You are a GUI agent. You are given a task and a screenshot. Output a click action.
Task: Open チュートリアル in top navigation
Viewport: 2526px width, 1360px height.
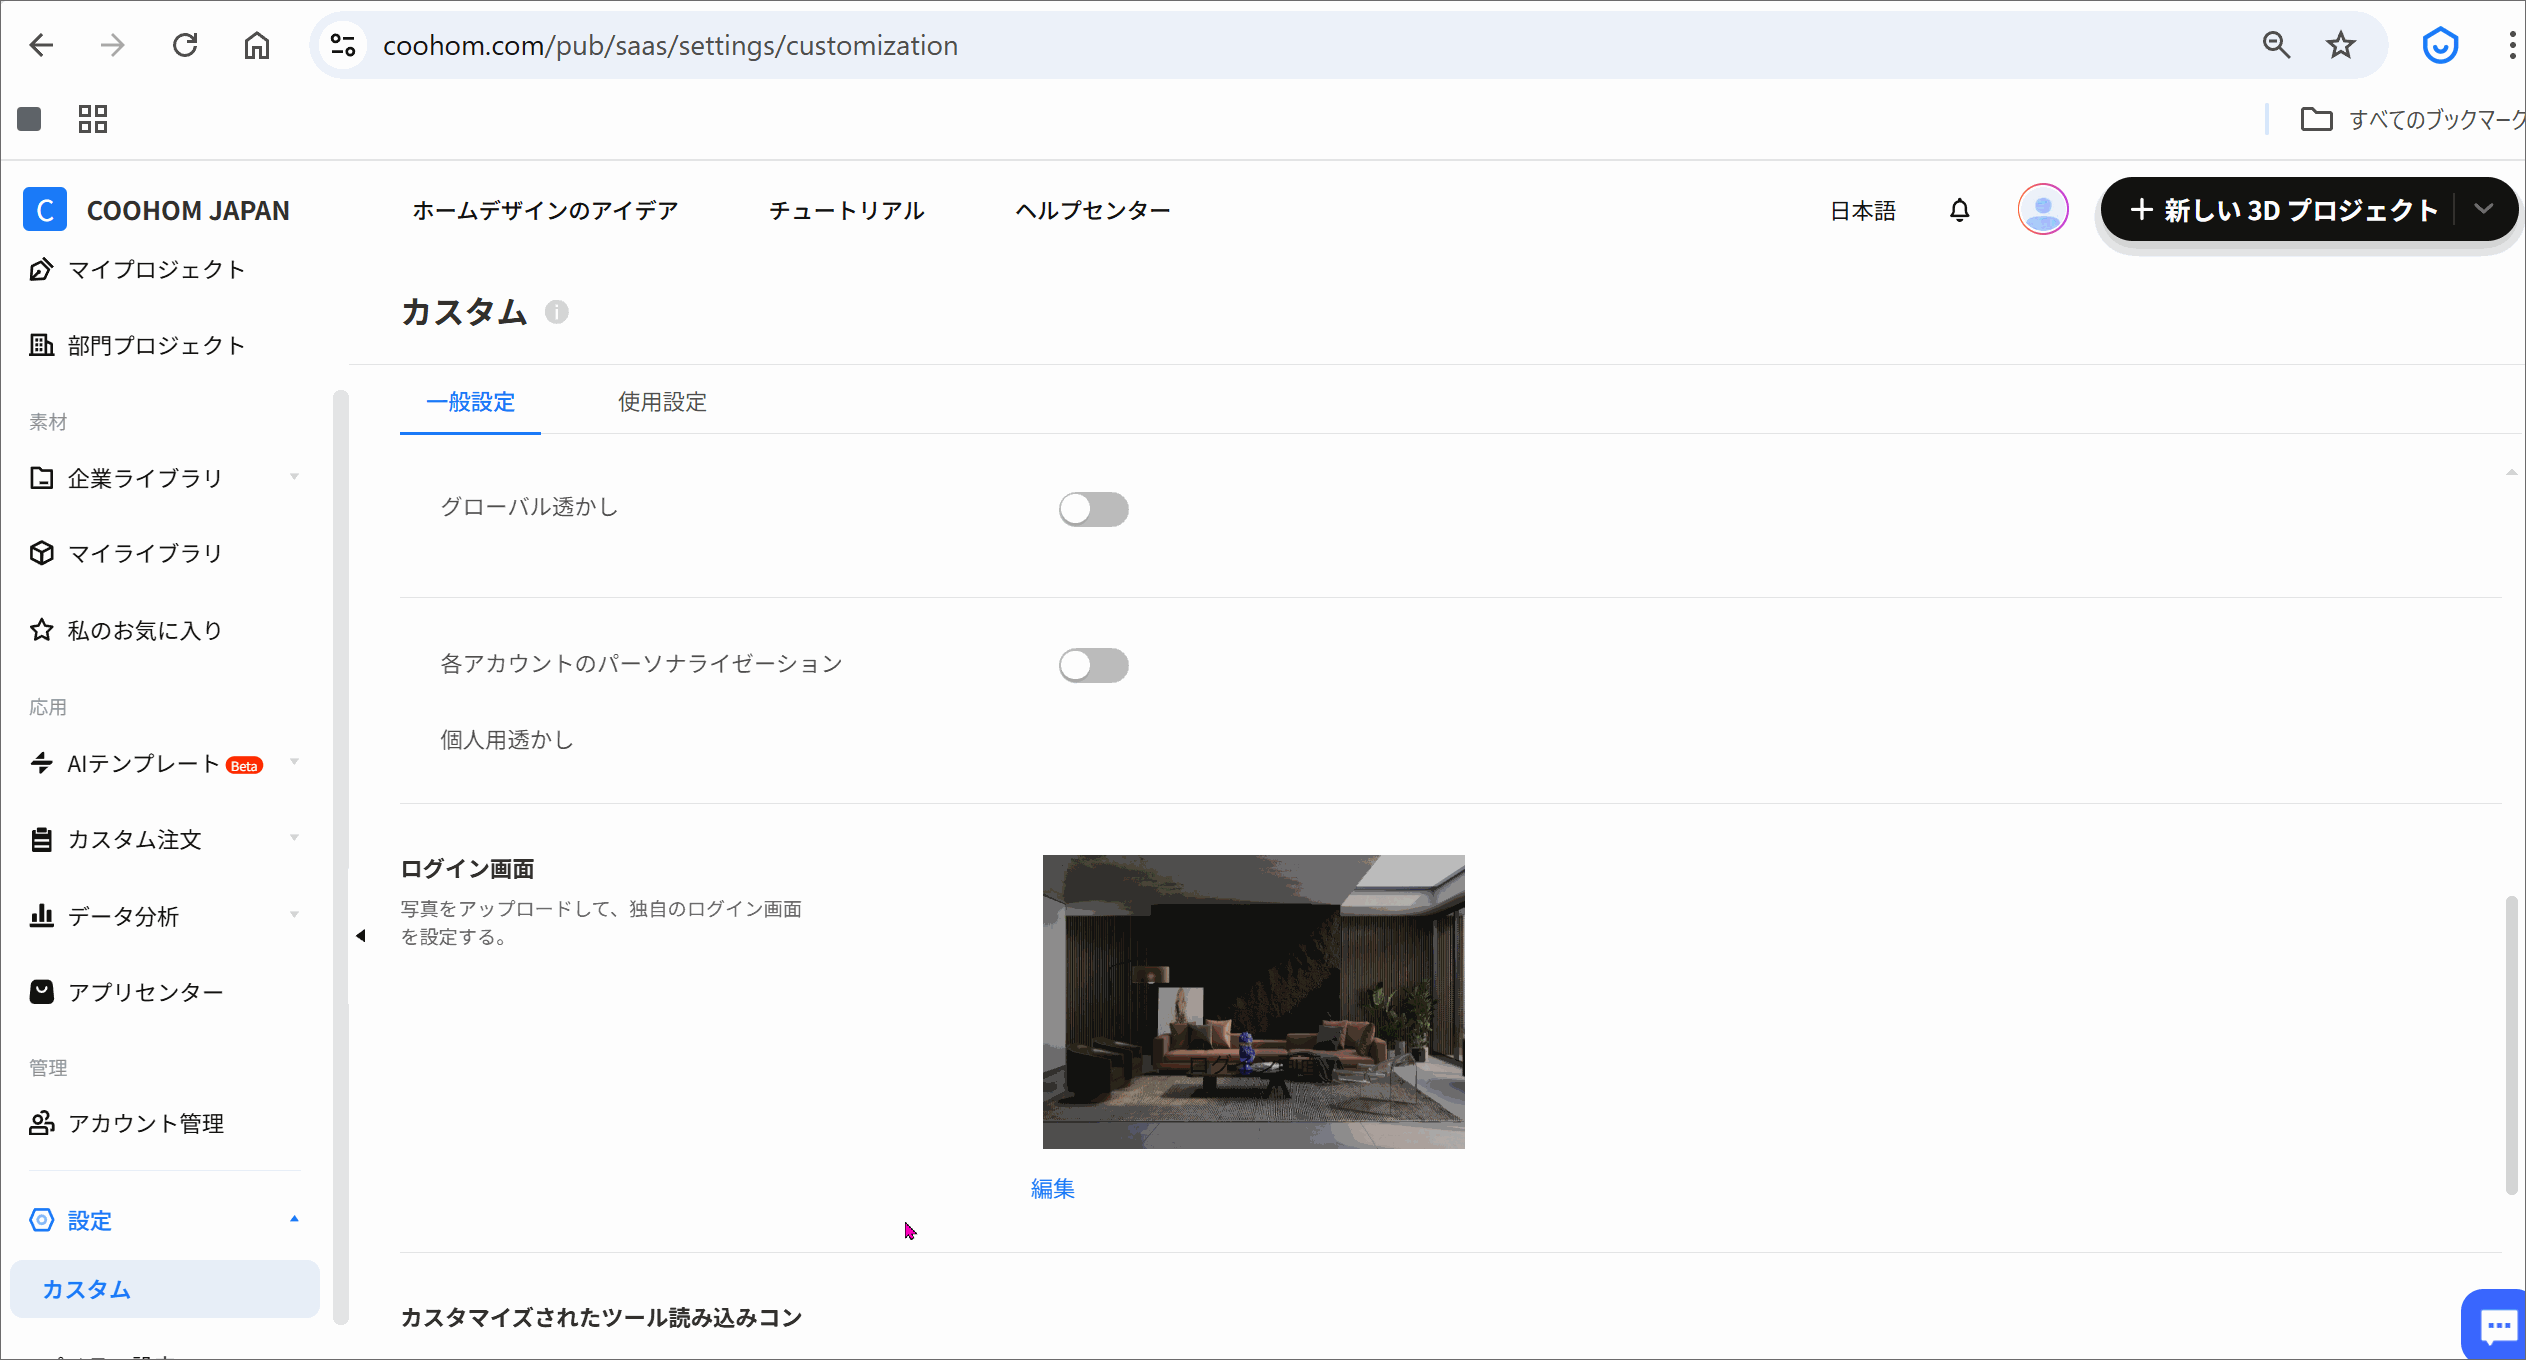point(846,210)
